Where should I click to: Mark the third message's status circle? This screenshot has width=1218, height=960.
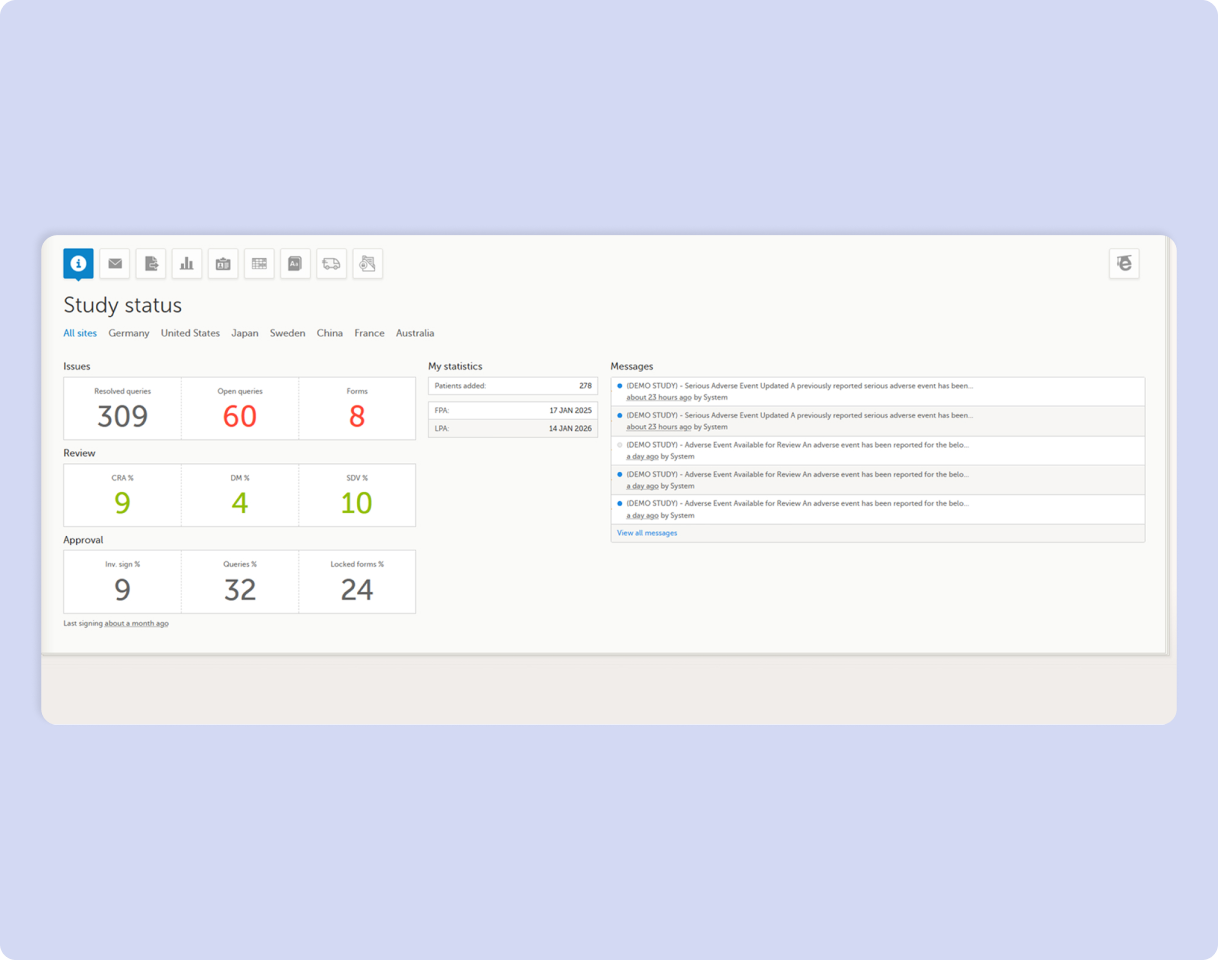click(x=620, y=444)
